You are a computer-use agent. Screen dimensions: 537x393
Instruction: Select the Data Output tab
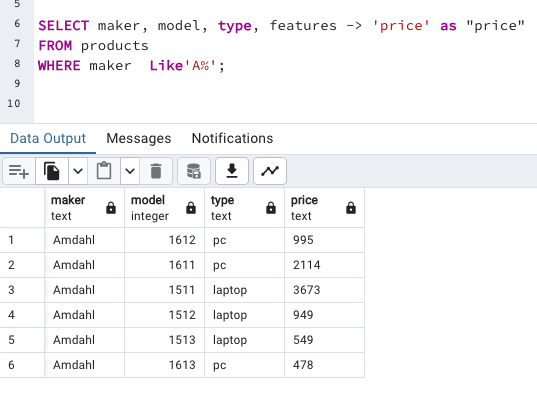[x=48, y=138]
